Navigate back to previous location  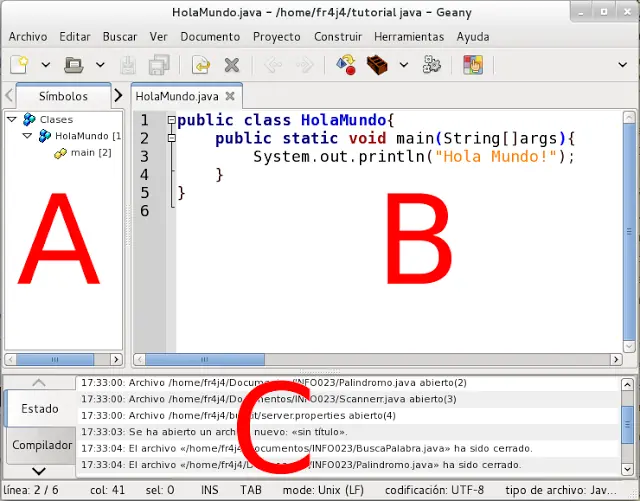tap(273, 65)
